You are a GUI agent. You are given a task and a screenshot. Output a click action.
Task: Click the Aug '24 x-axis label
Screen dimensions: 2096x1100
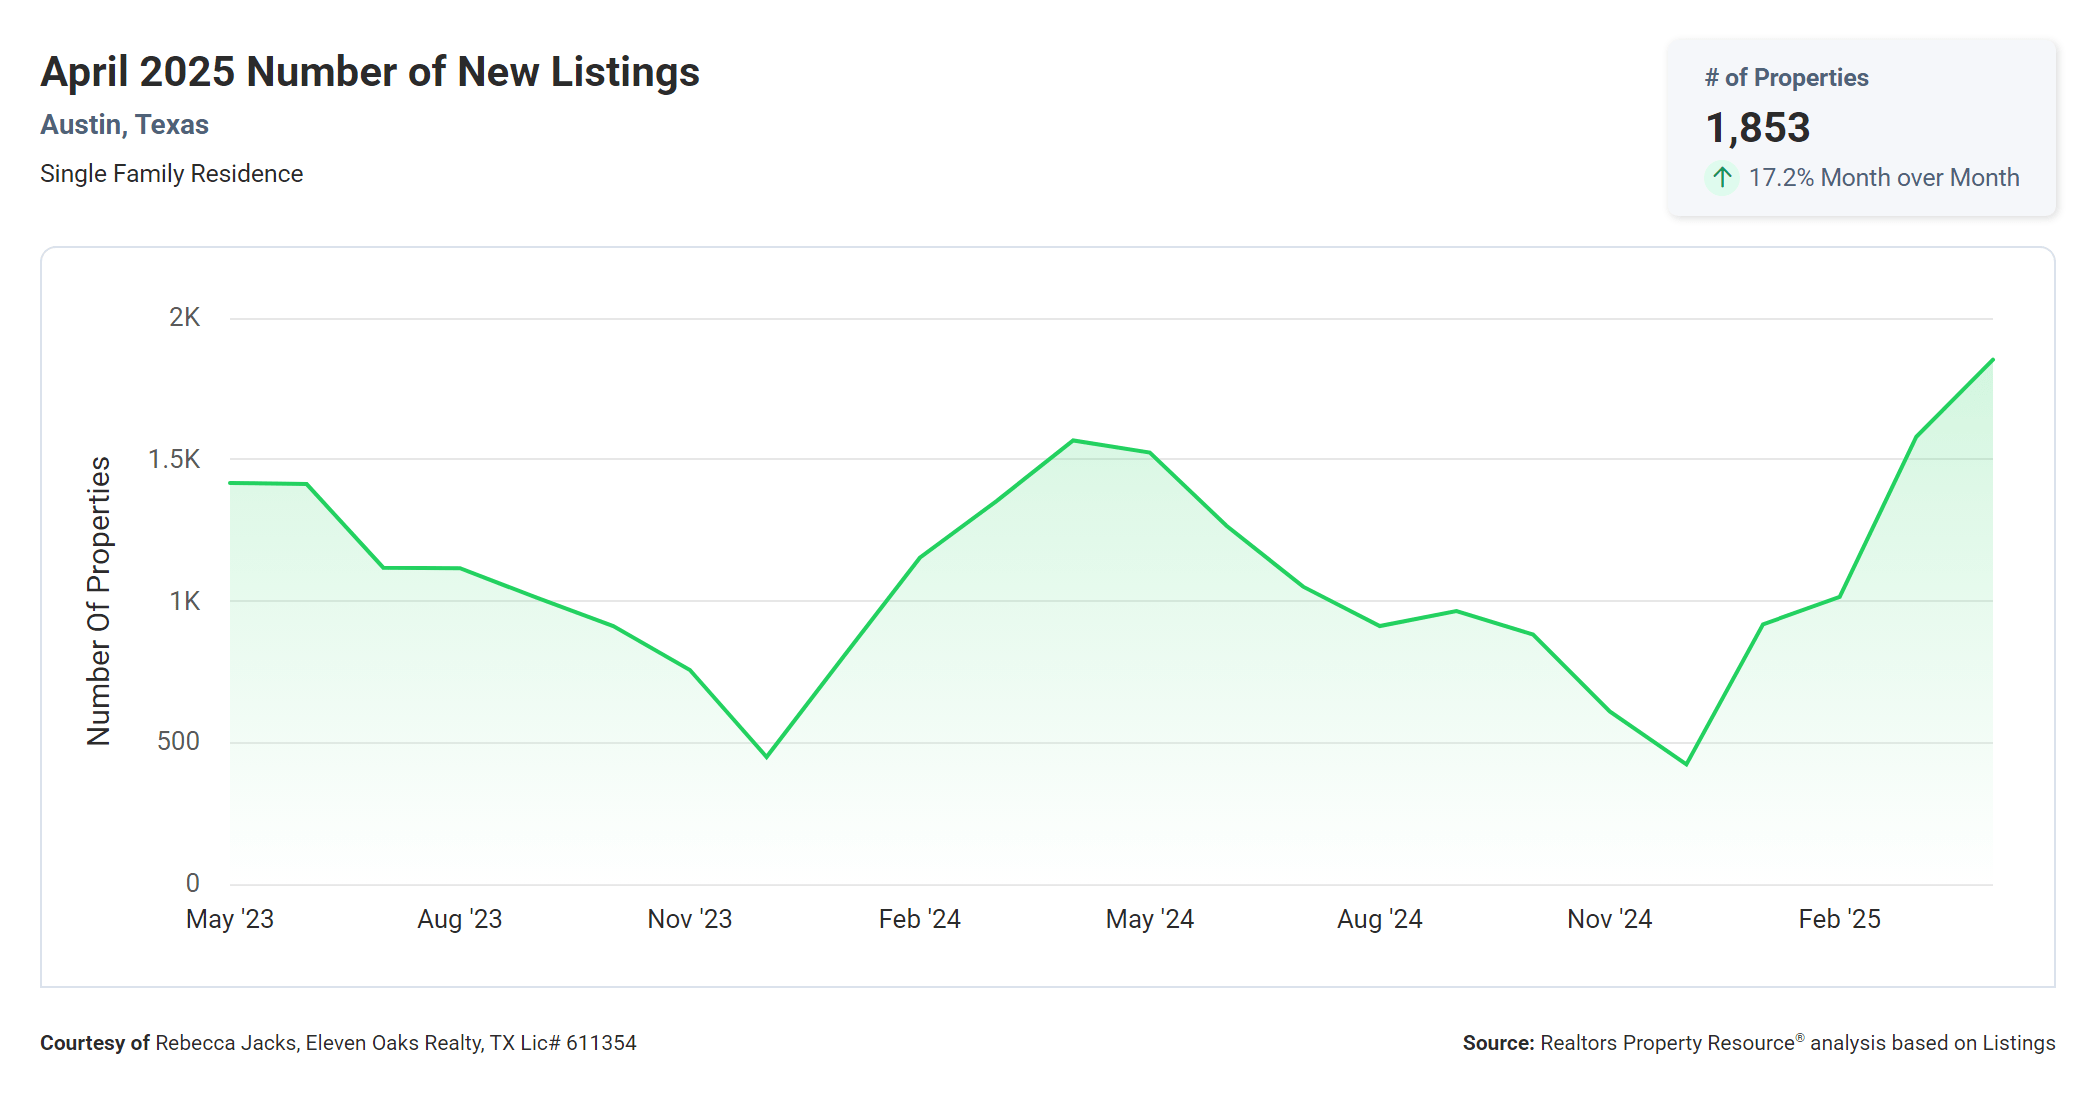tap(1379, 919)
